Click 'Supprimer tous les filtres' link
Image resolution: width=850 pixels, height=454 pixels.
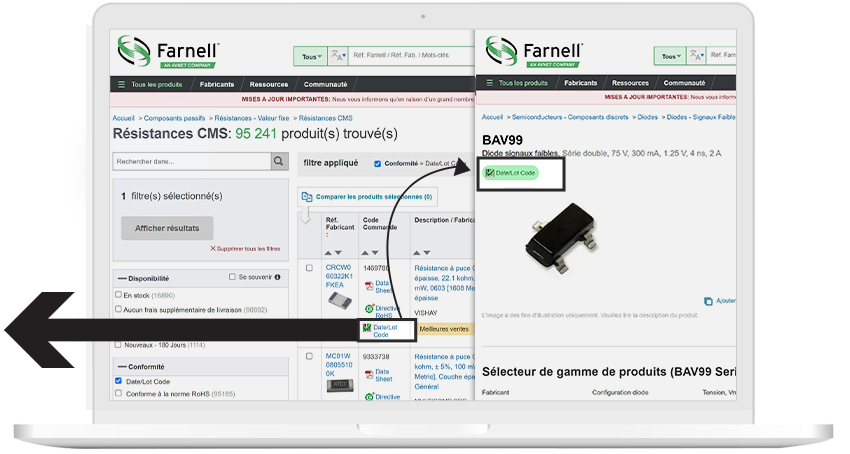pos(245,248)
